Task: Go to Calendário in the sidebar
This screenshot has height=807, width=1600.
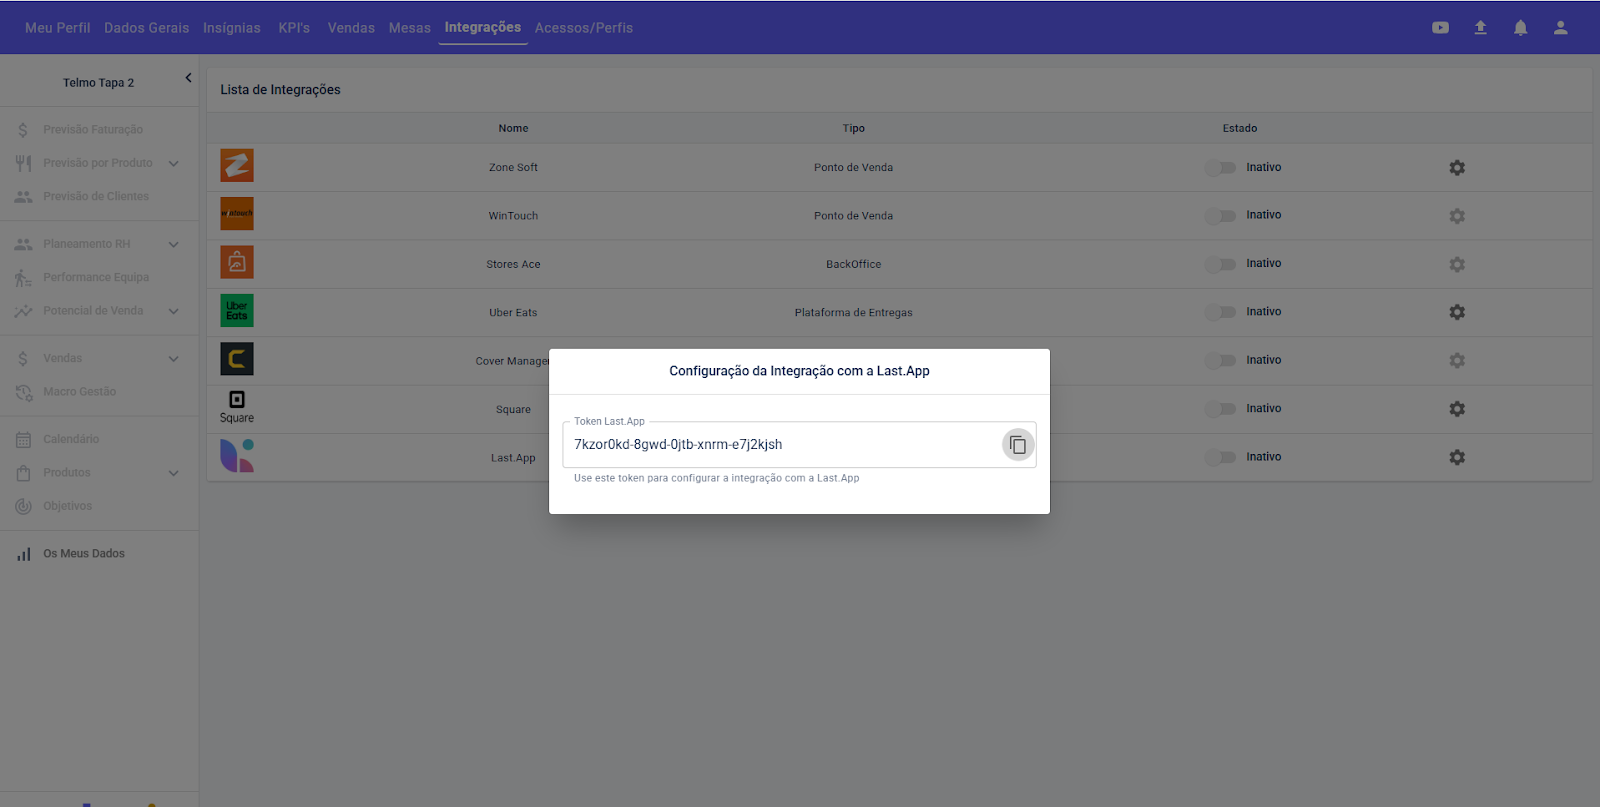Action: pyautogui.click(x=71, y=439)
